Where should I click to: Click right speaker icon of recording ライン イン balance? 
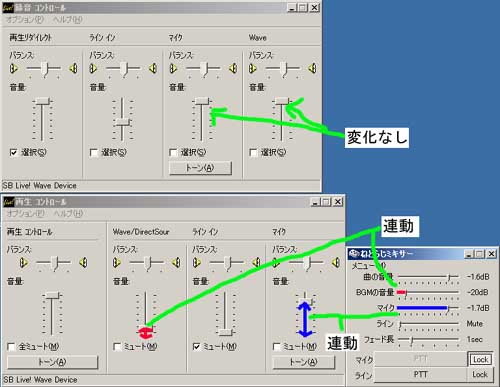coord(153,69)
